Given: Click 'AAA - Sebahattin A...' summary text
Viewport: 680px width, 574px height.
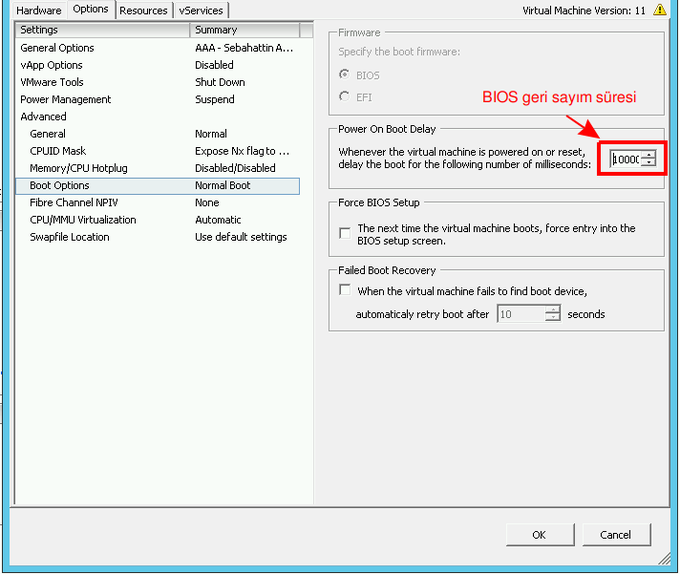Looking at the screenshot, I should click(244, 48).
